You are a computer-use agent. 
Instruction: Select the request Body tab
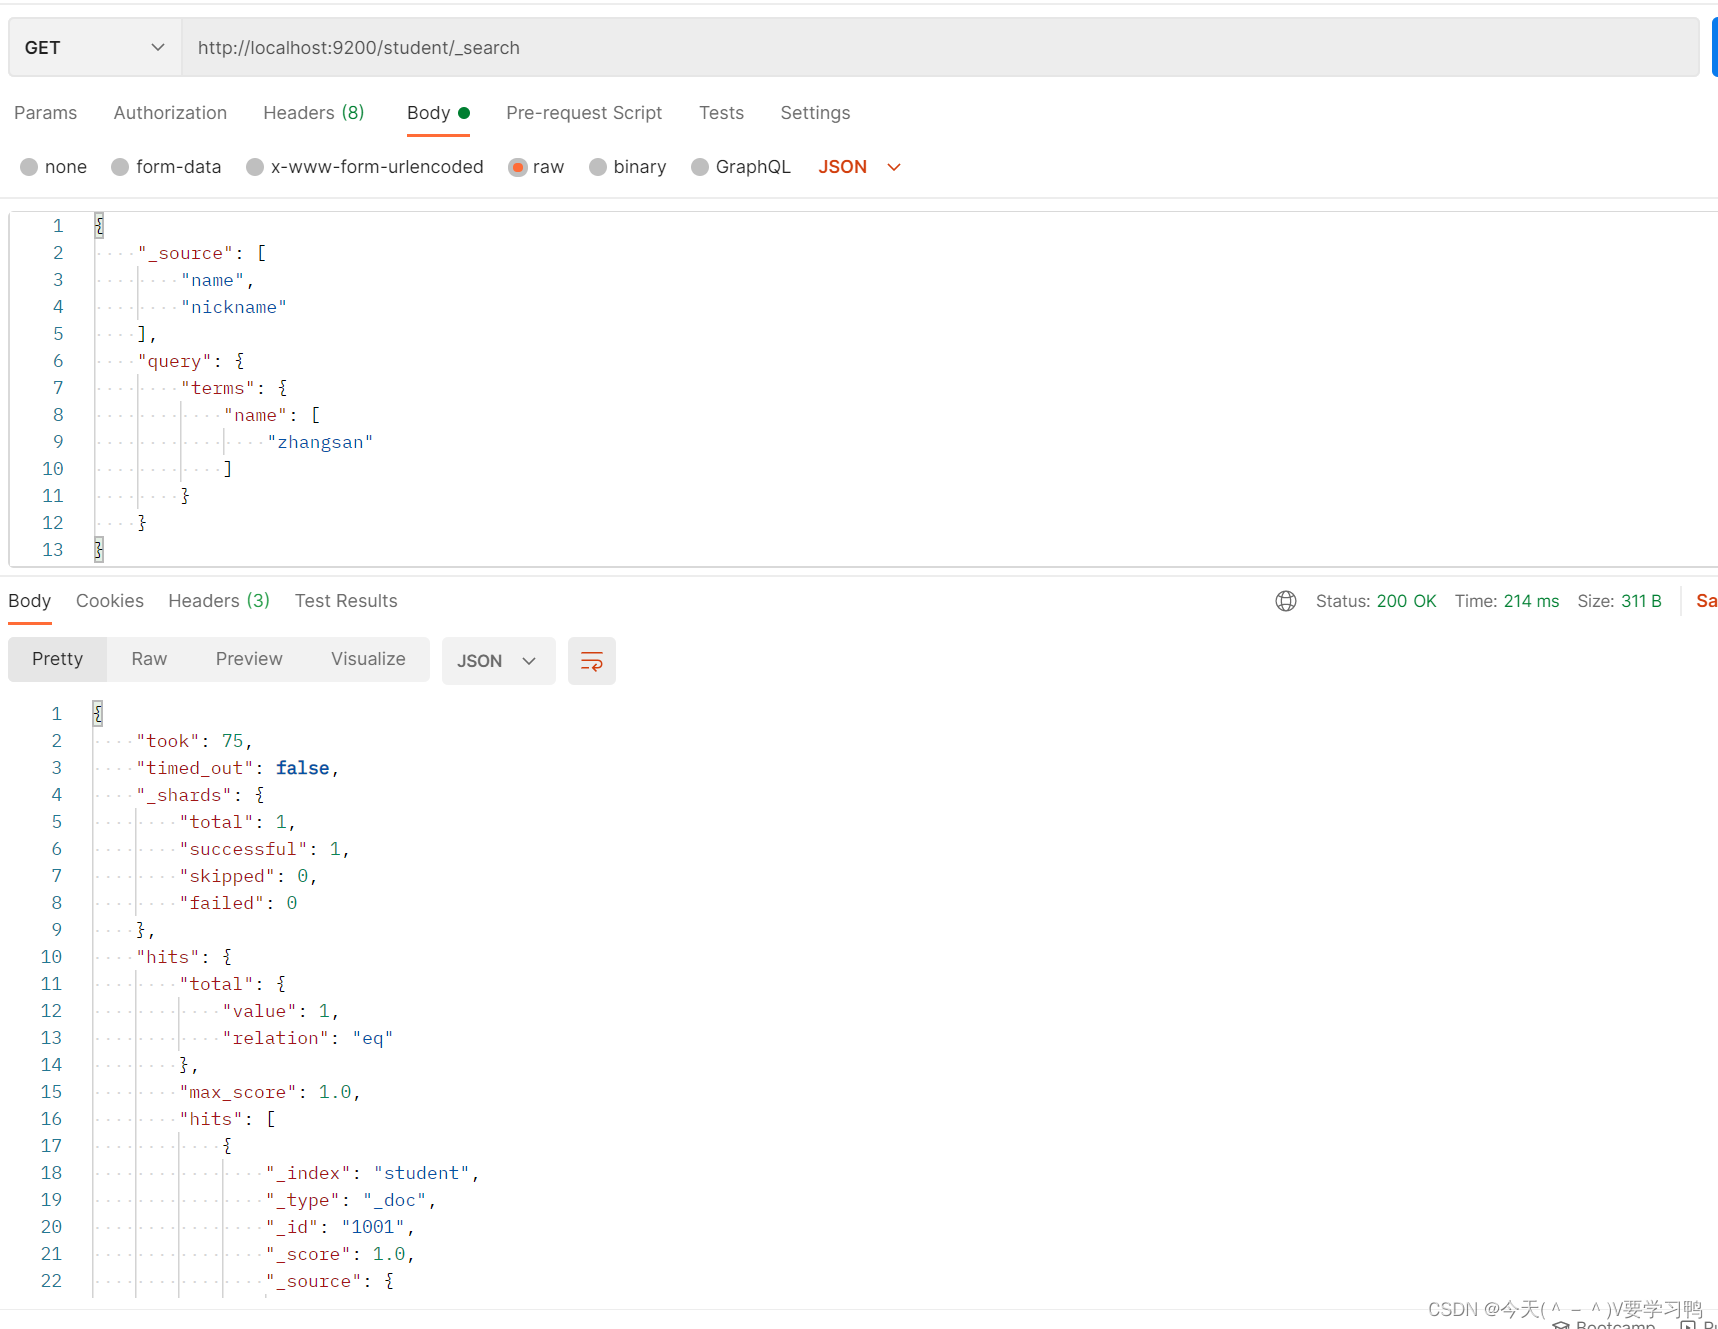pos(438,113)
